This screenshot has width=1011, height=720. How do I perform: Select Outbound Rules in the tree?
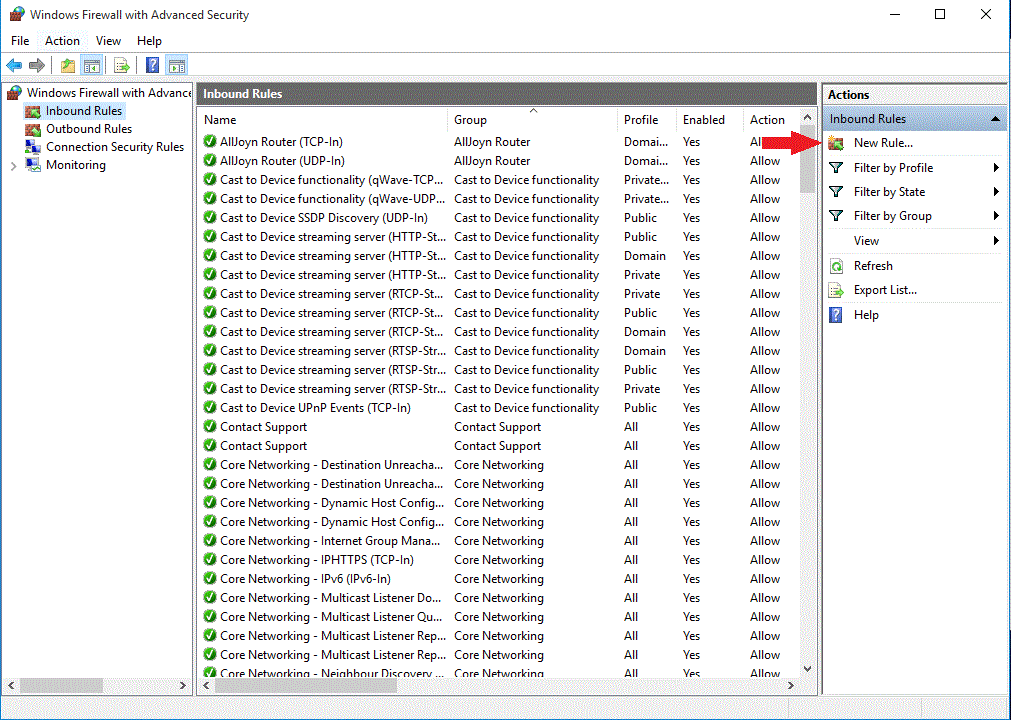[x=88, y=129]
